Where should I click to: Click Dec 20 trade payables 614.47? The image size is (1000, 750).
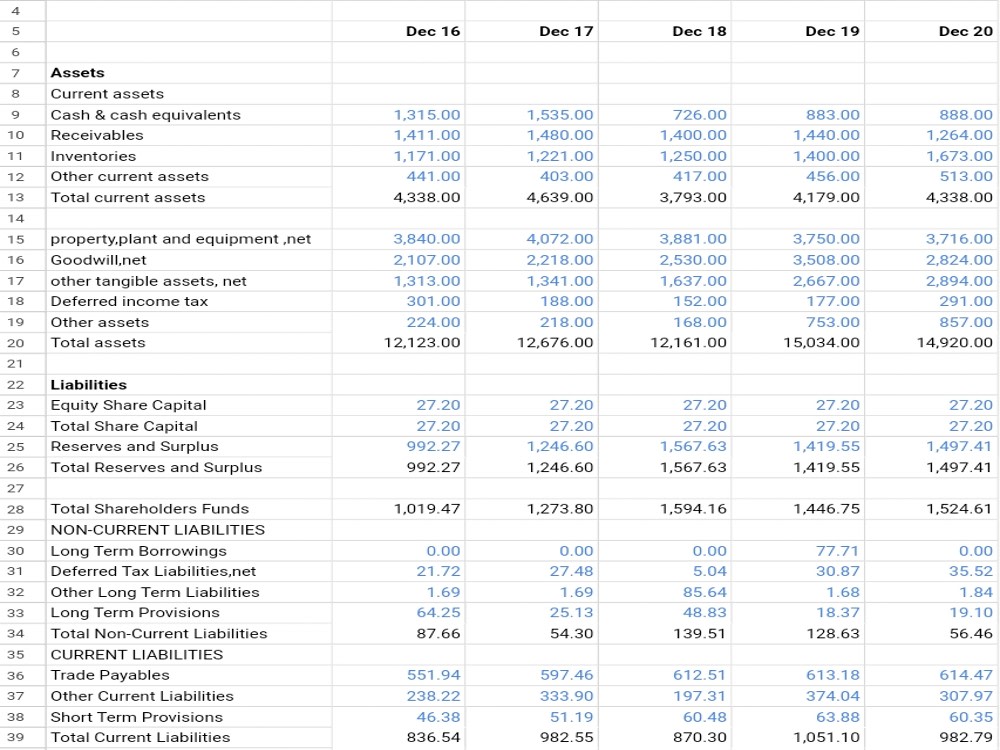(x=966, y=675)
